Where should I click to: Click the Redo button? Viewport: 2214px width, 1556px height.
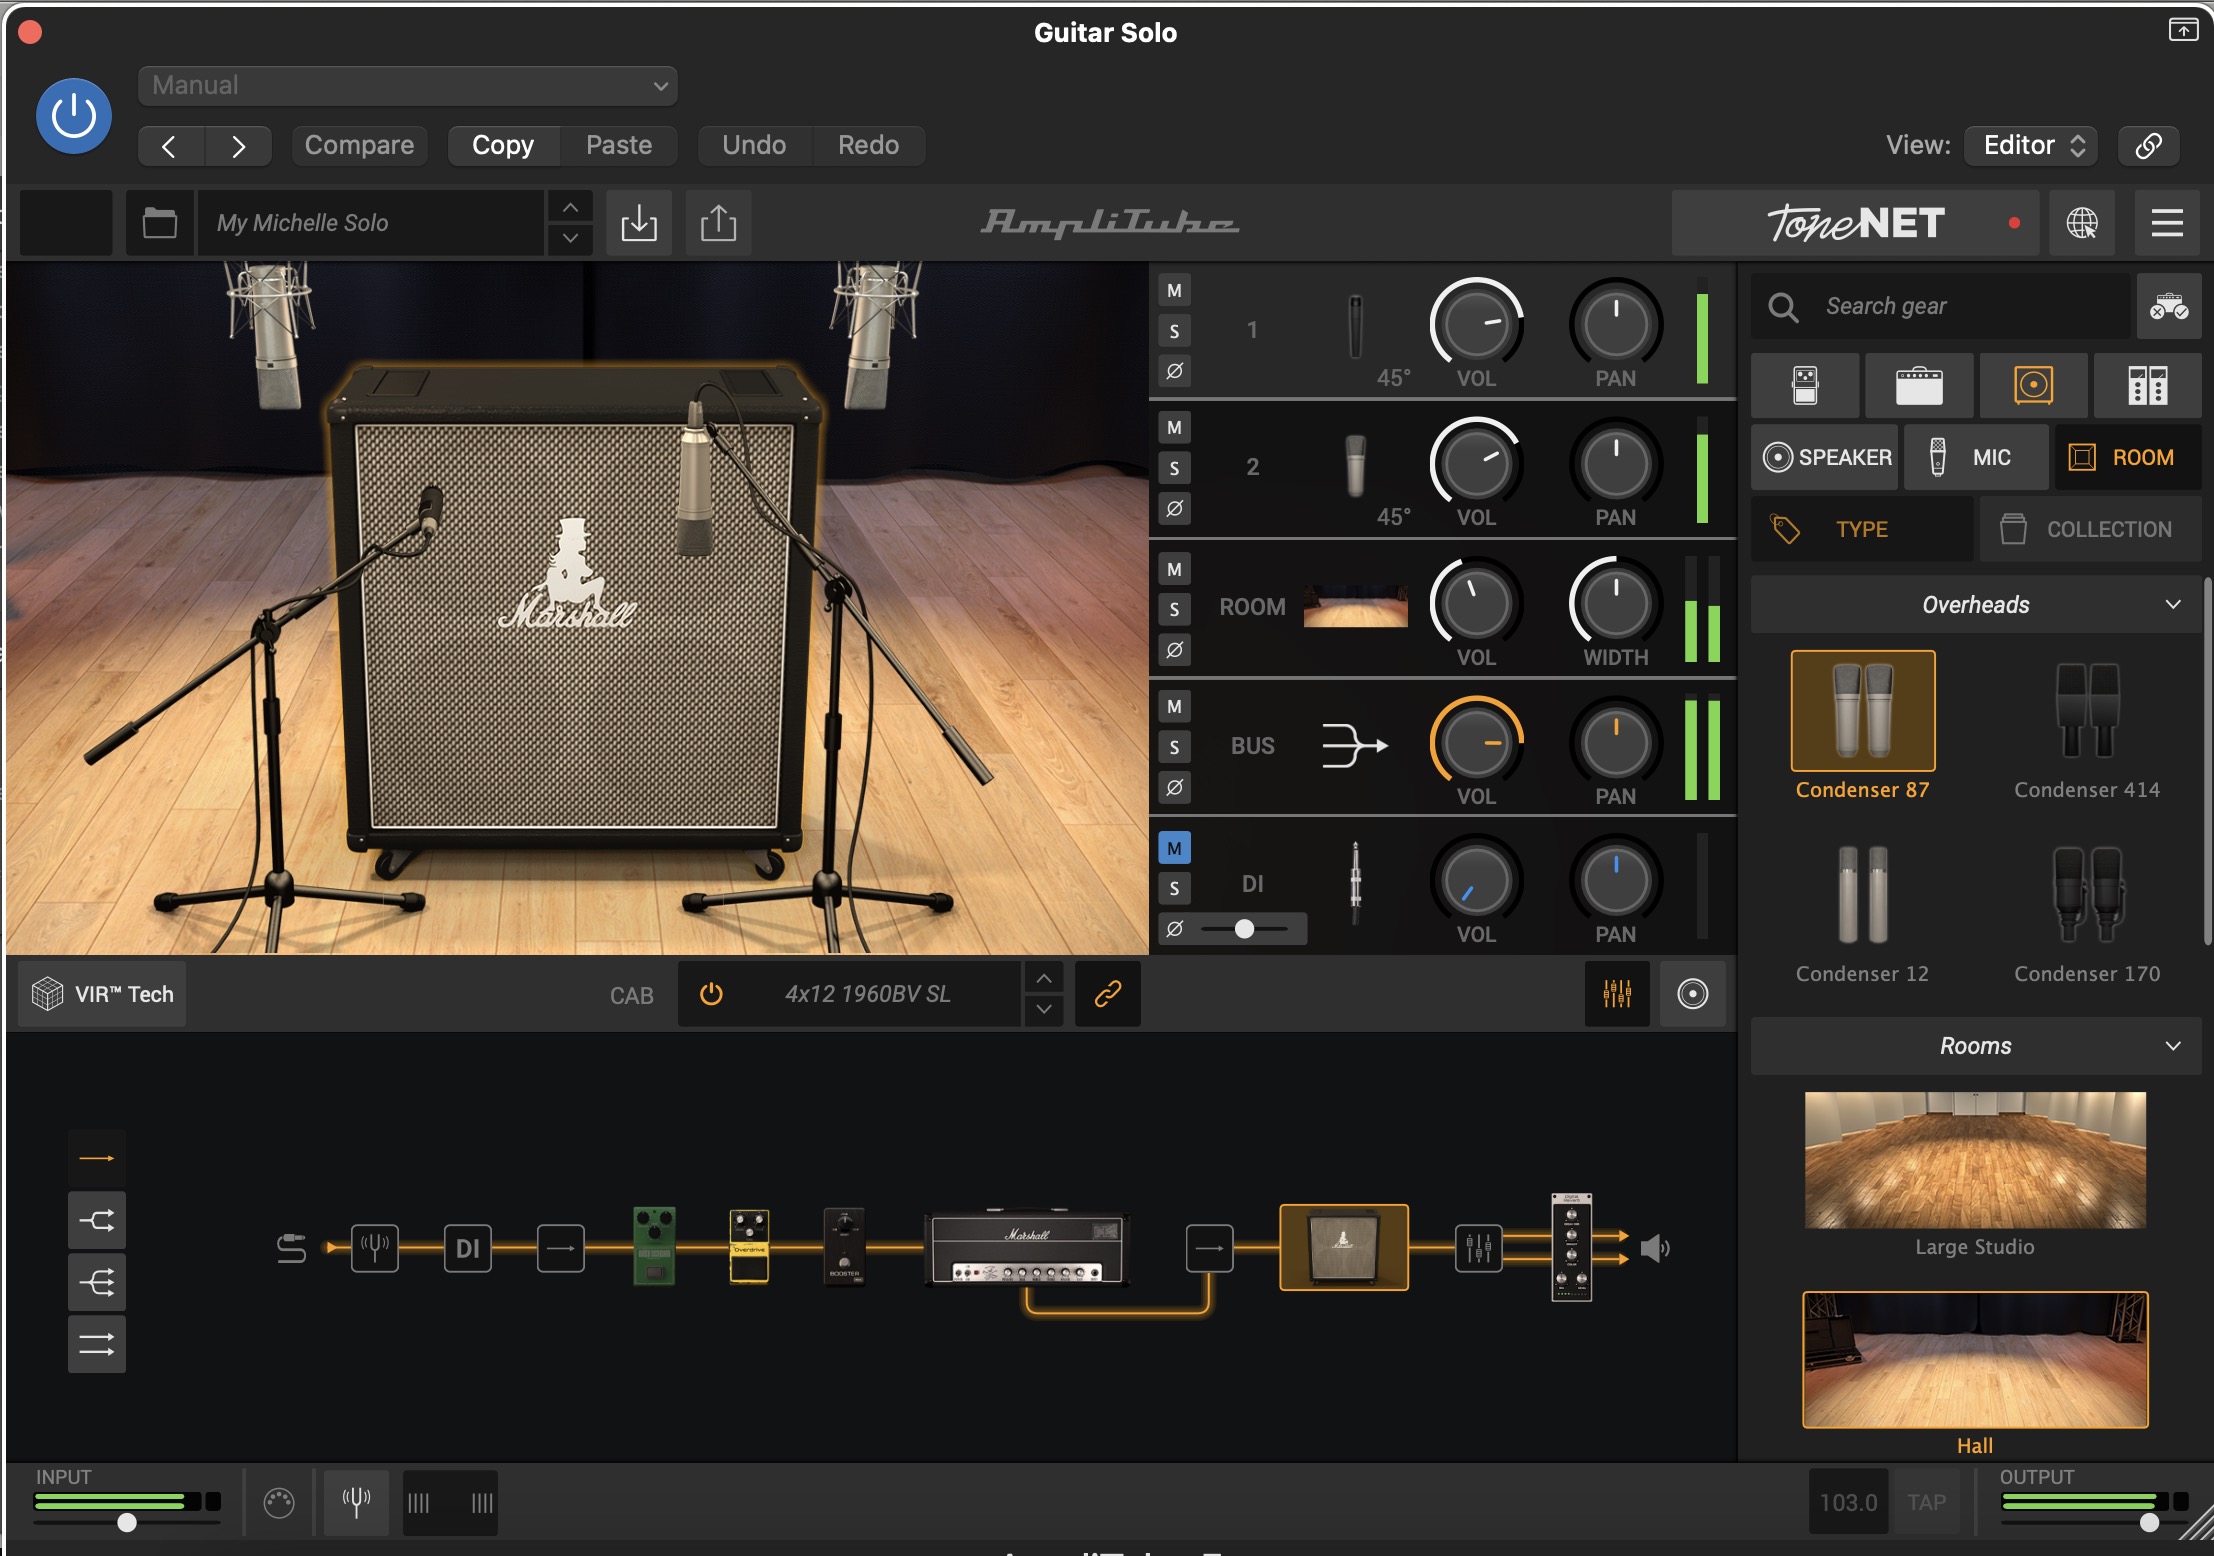pos(868,146)
